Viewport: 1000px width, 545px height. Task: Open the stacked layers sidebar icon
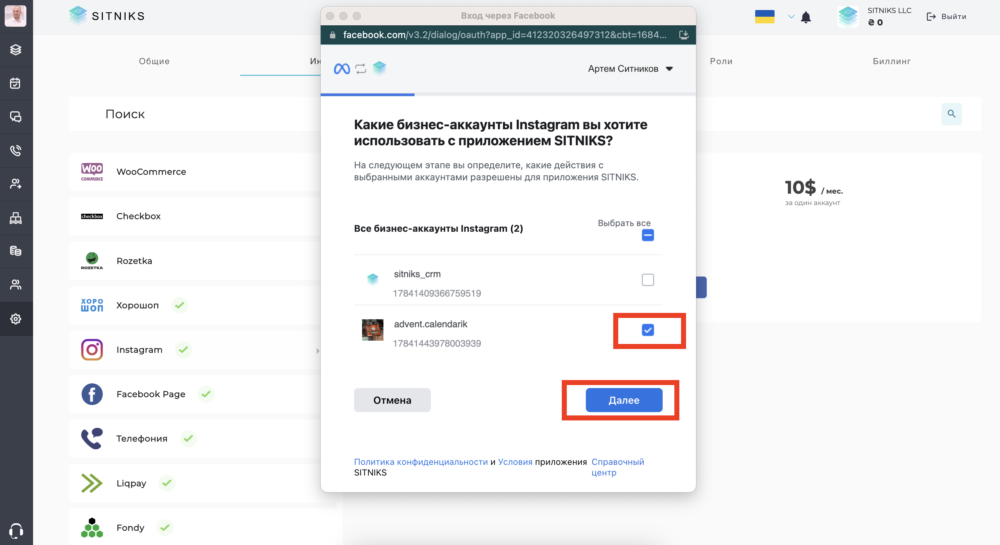coord(15,50)
